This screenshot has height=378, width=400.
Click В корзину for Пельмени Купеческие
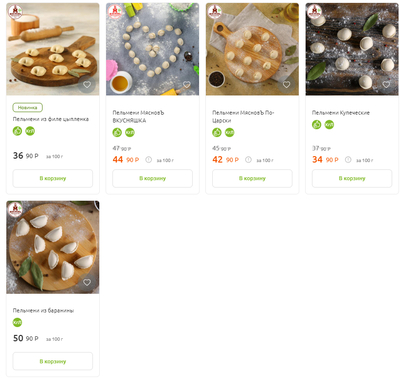[352, 178]
